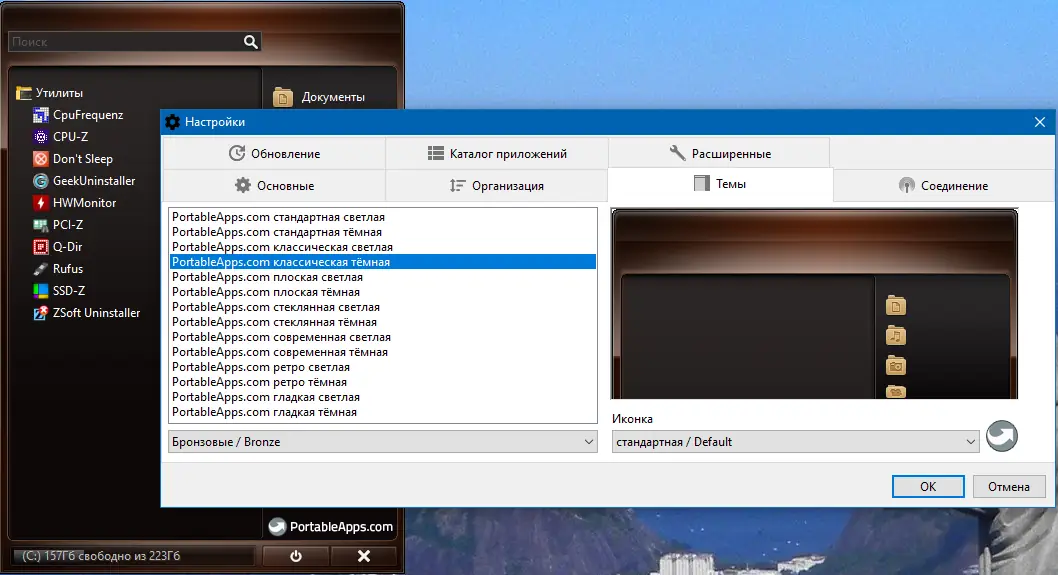Click the Поиск search field
The height and width of the screenshot is (575, 1058).
pyautogui.click(x=134, y=42)
